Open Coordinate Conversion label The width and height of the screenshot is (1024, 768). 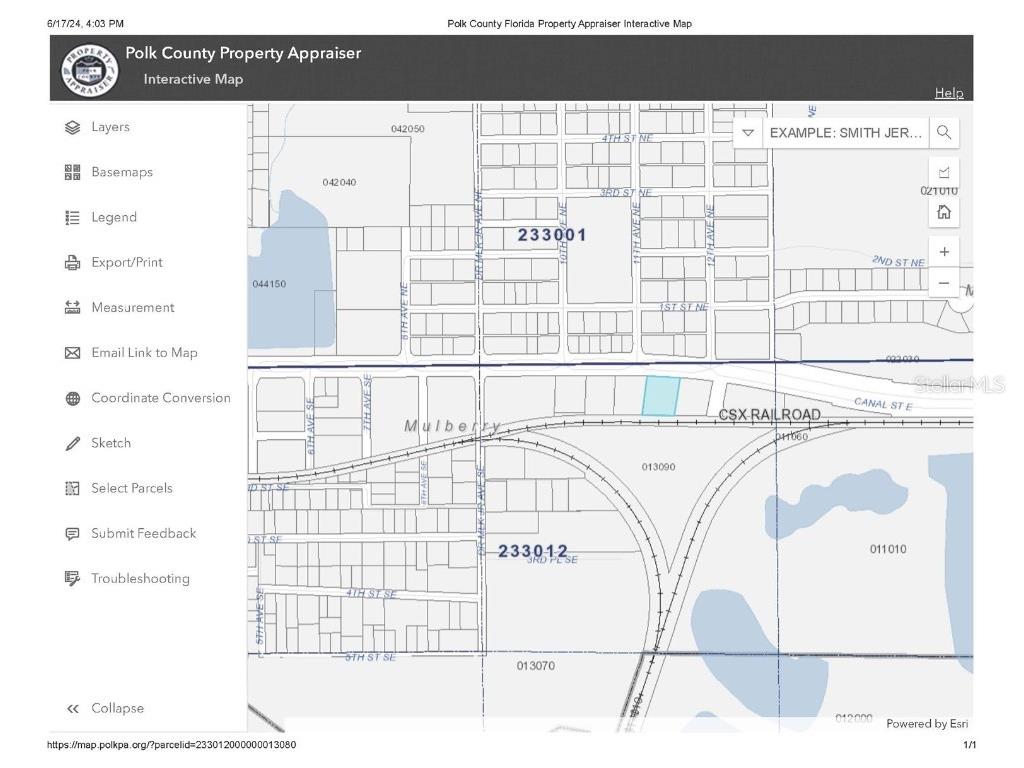click(x=161, y=398)
